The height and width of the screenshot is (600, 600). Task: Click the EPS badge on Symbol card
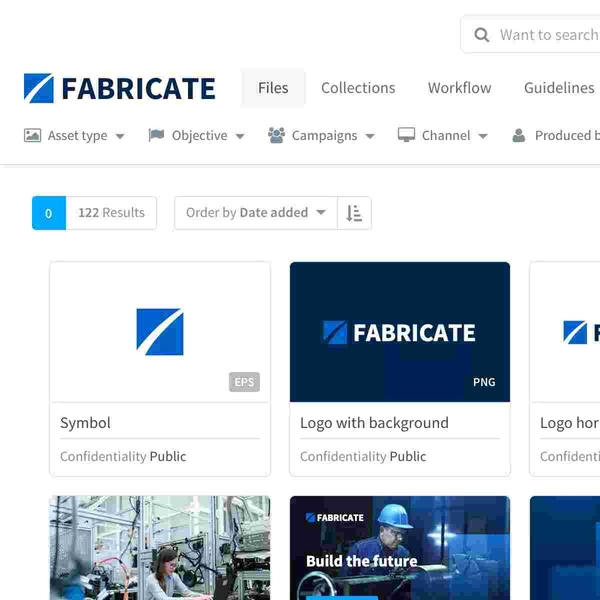244,382
